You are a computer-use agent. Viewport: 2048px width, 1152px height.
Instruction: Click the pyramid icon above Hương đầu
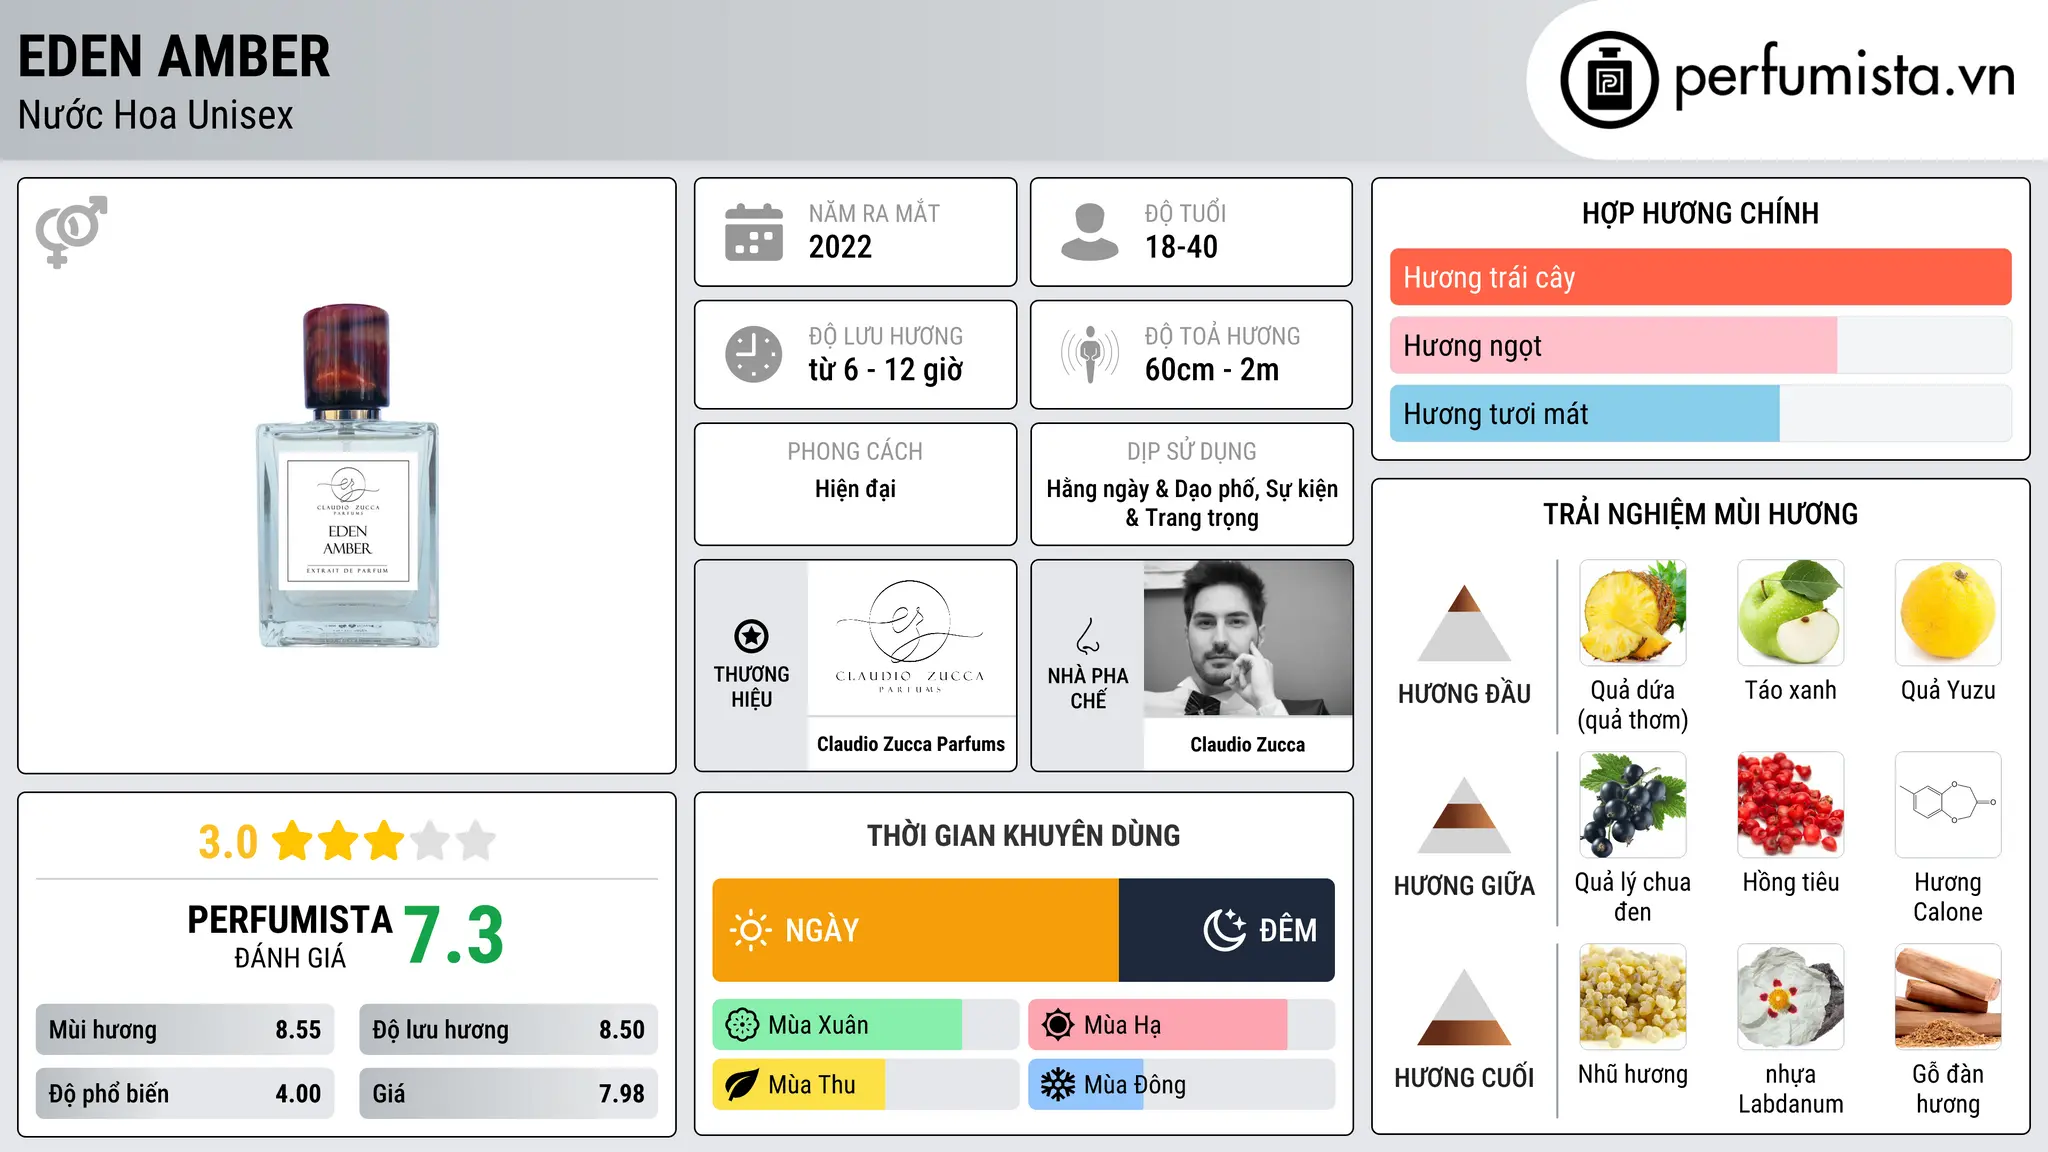pyautogui.click(x=1464, y=623)
